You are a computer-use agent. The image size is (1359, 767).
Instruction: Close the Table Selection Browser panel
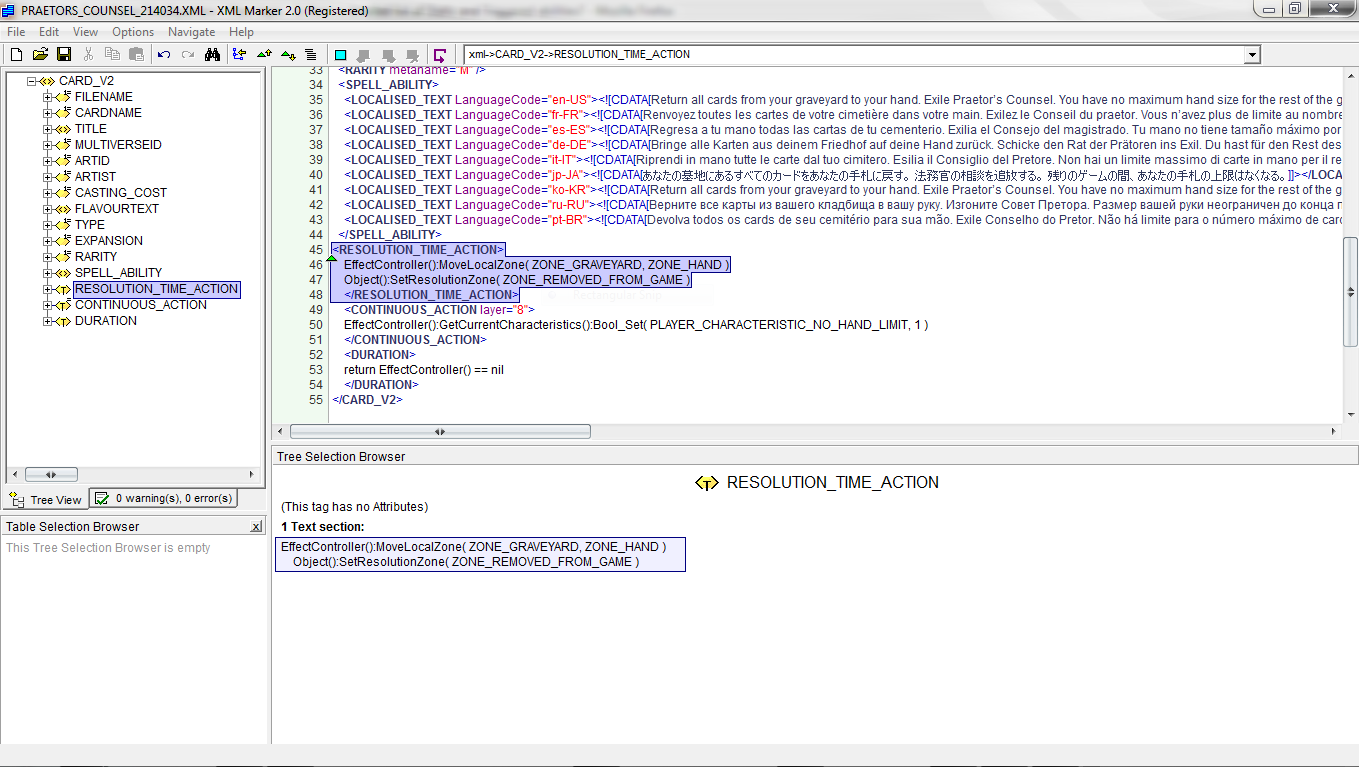tap(256, 526)
